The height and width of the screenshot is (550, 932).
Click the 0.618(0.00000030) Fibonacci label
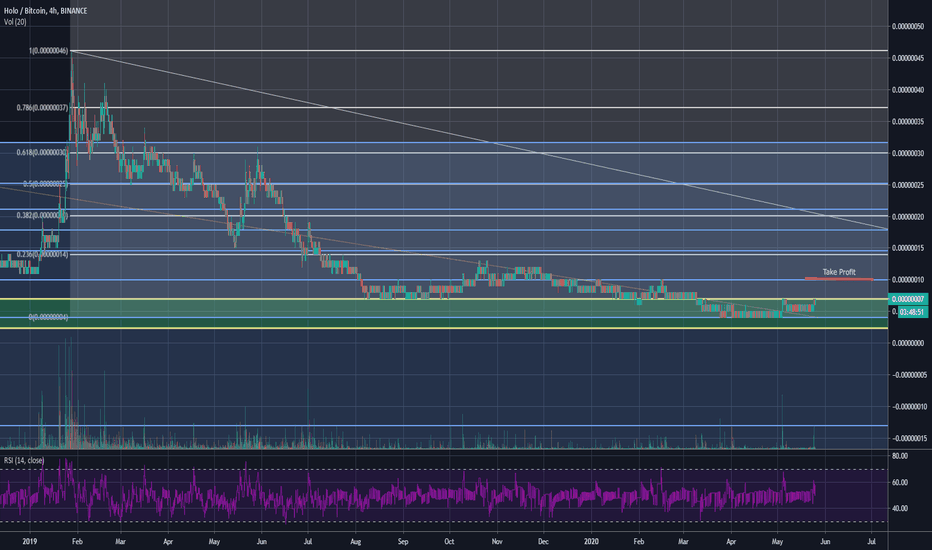click(42, 153)
